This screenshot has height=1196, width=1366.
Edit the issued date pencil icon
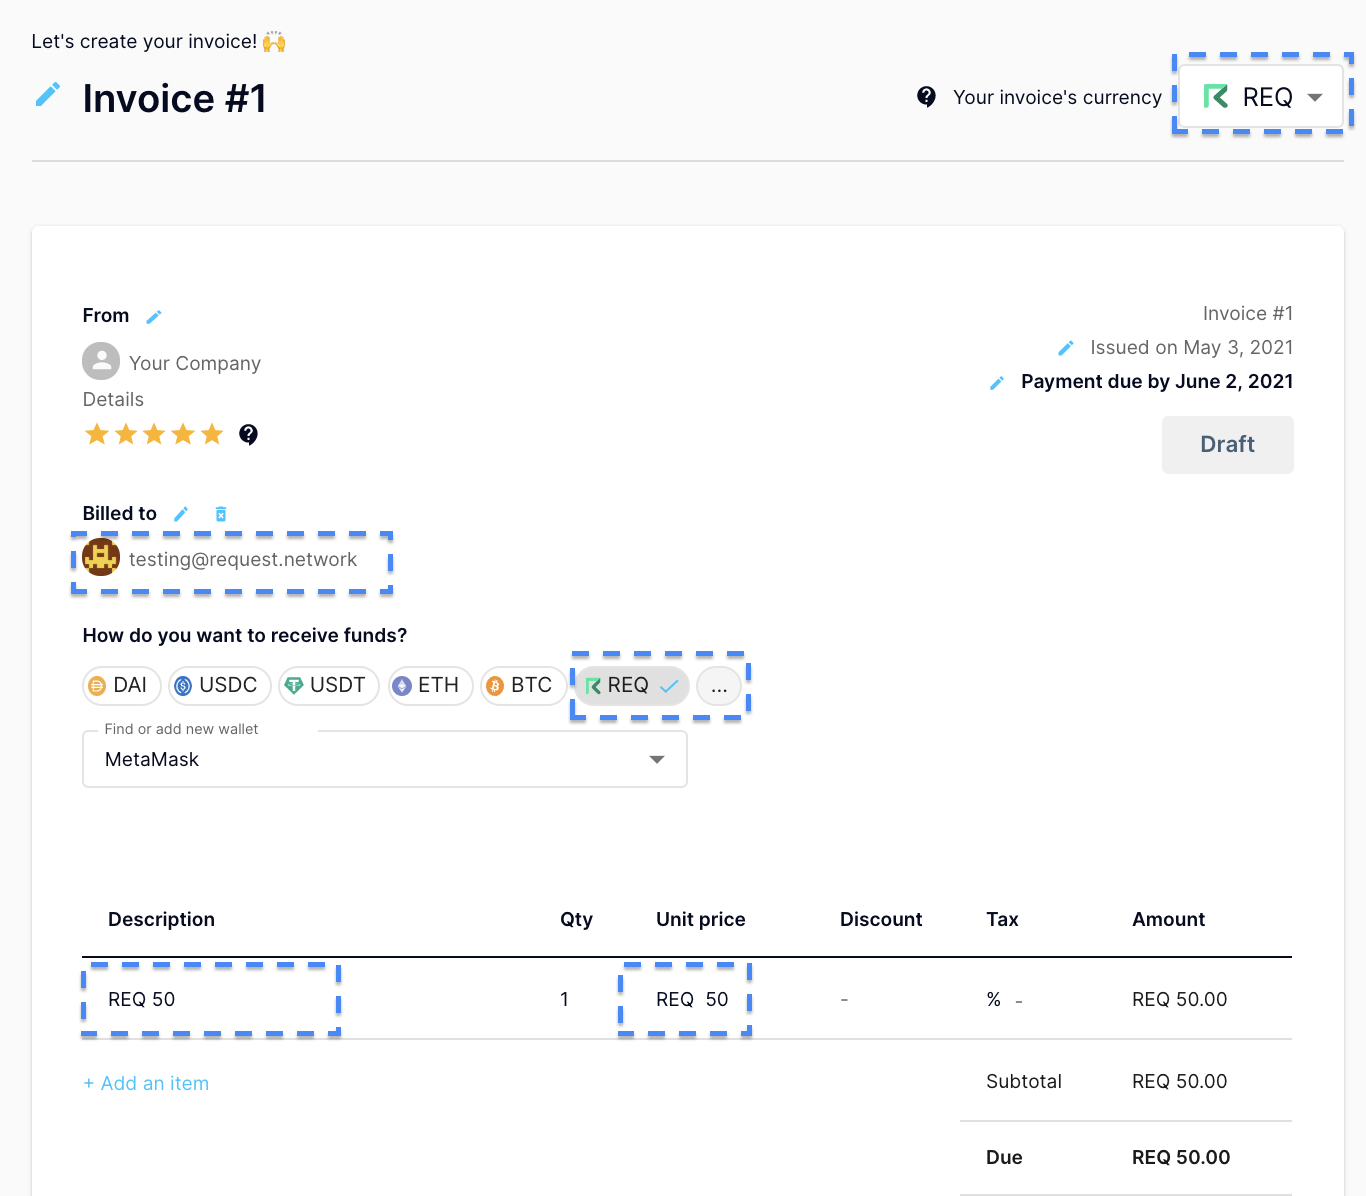point(1066,348)
